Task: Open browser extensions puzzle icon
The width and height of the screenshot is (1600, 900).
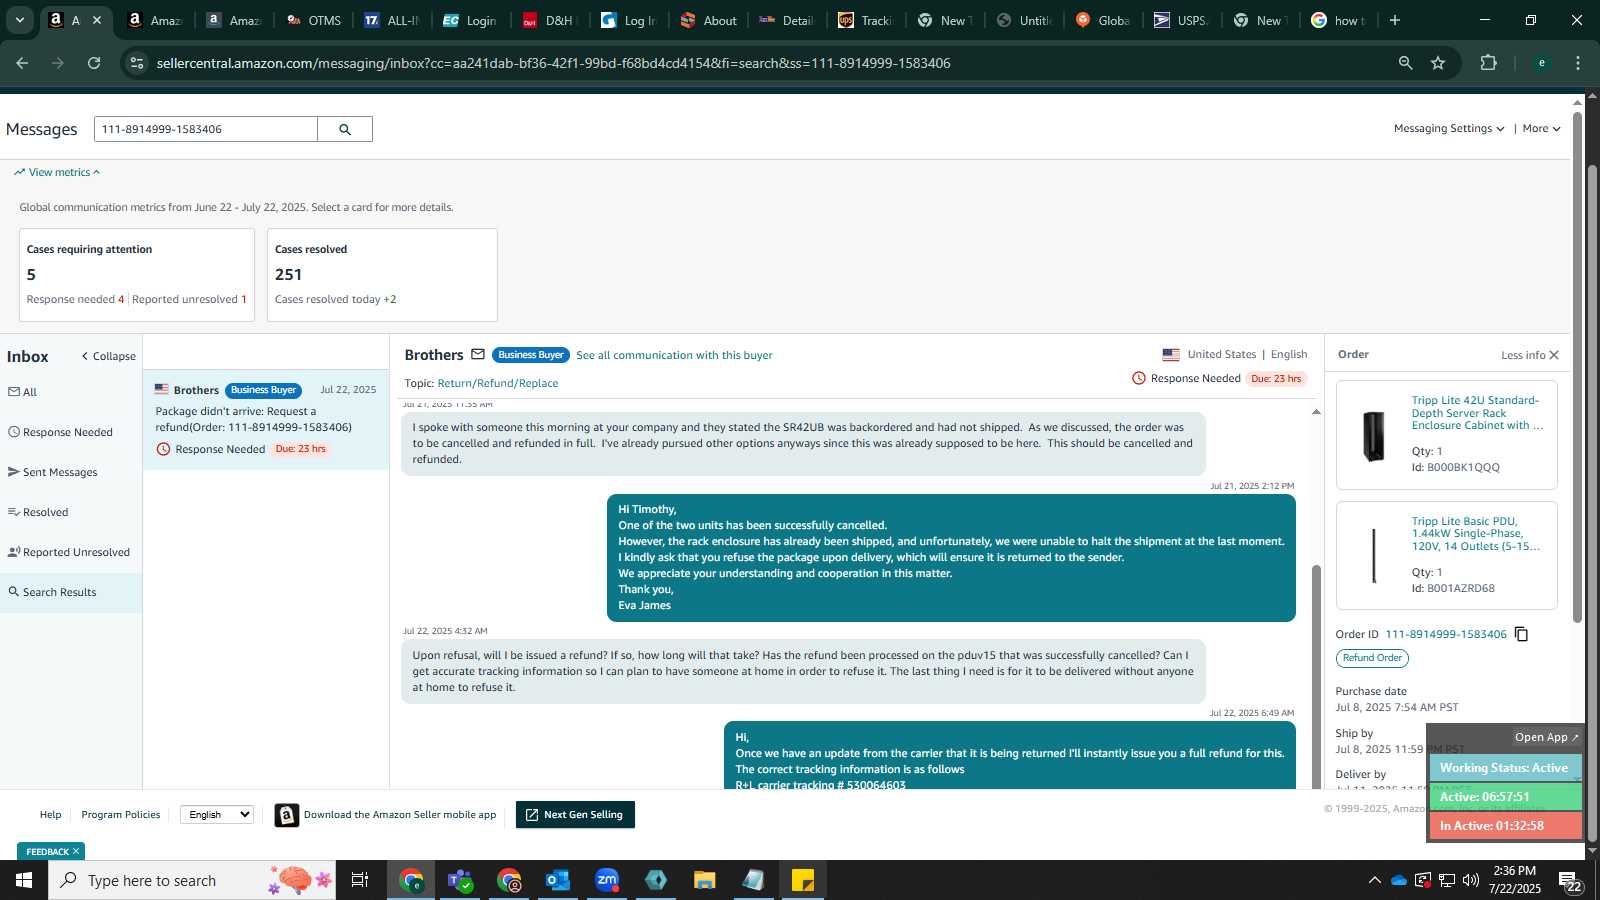Action: (1488, 63)
